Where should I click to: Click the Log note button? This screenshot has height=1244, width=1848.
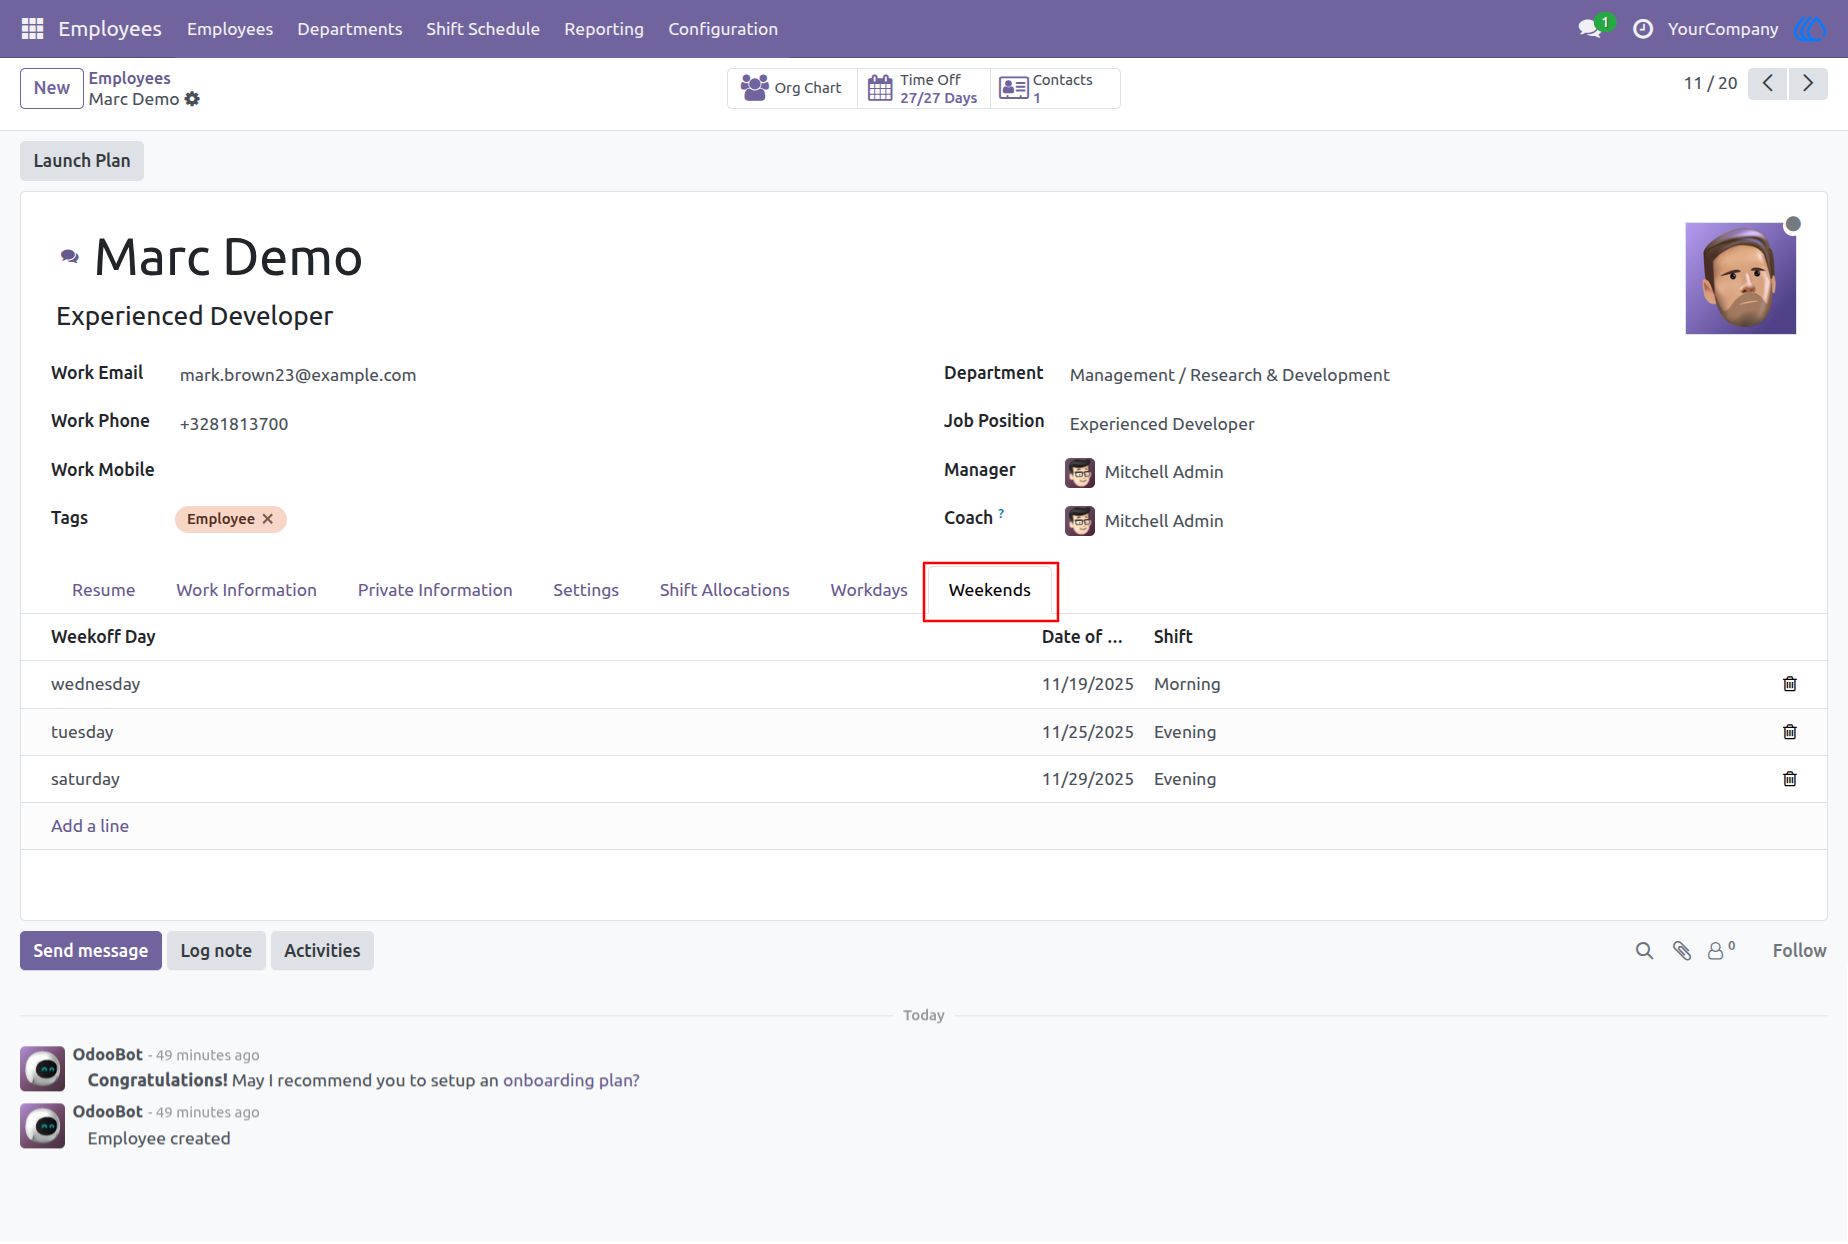pyautogui.click(x=216, y=951)
